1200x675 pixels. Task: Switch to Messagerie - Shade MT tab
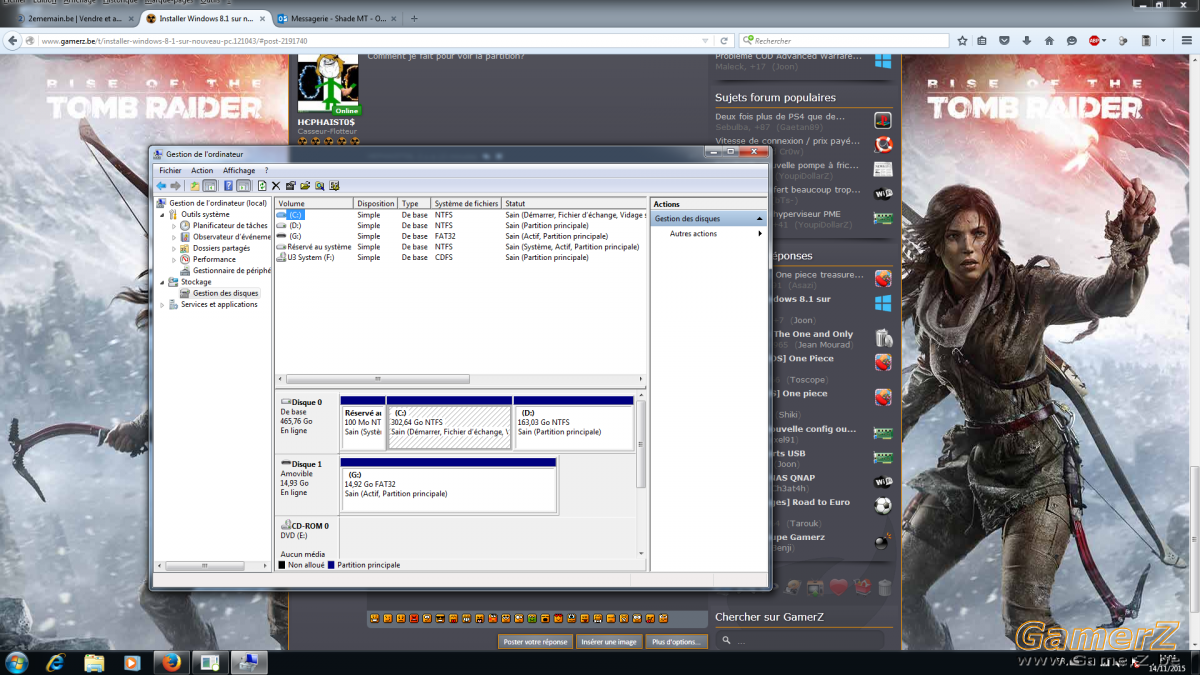(x=339, y=18)
